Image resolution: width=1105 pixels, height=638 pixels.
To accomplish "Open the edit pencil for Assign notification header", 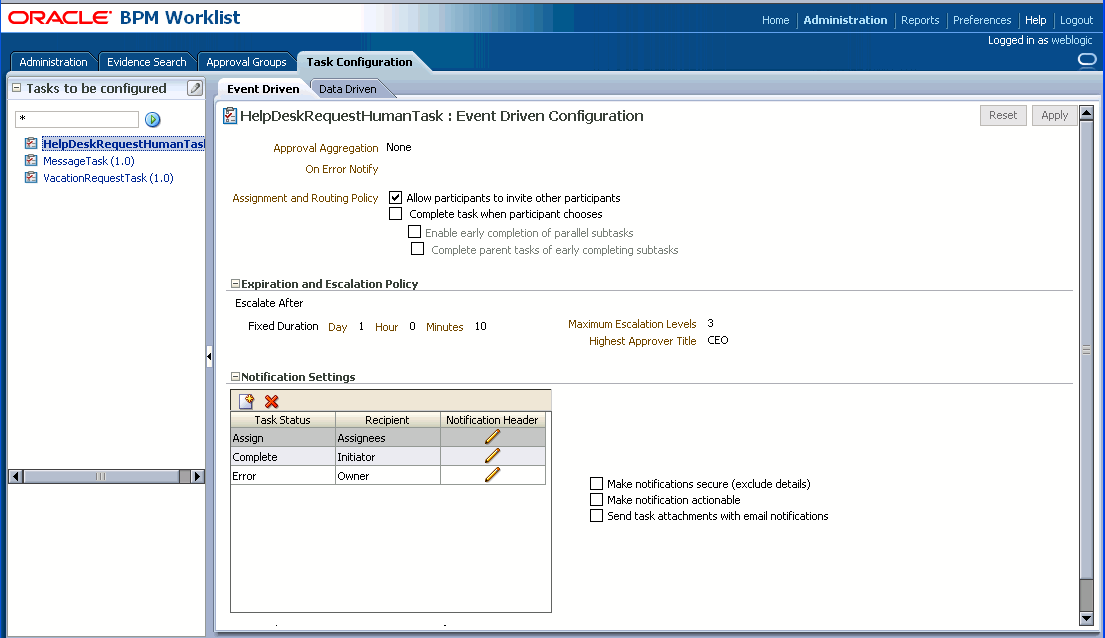I will coord(492,436).
